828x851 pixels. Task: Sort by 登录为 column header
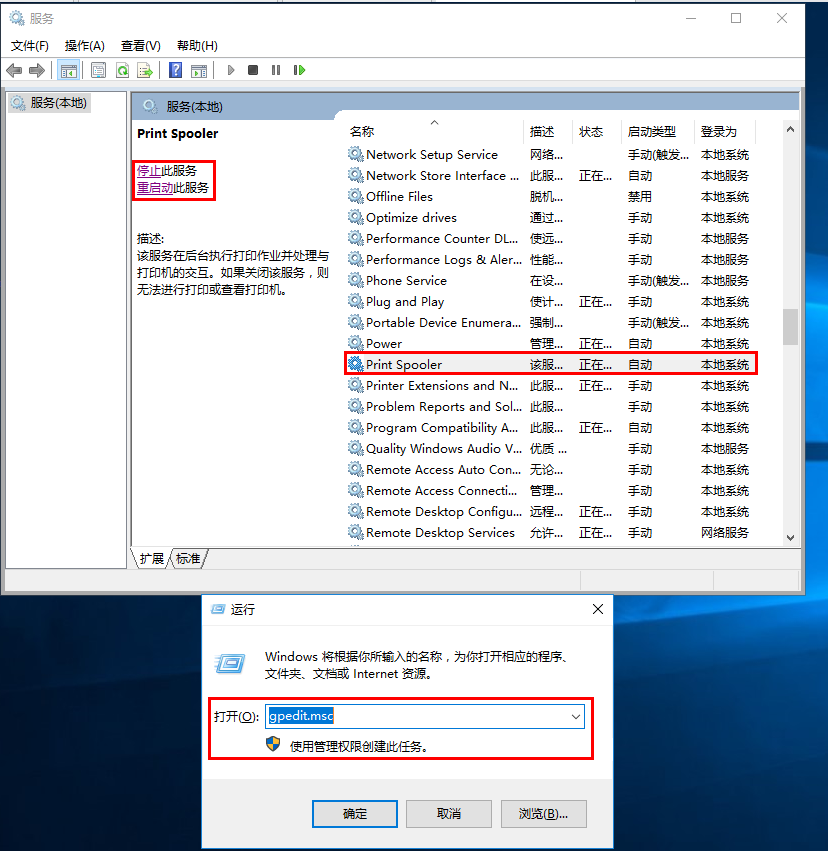coord(719,131)
